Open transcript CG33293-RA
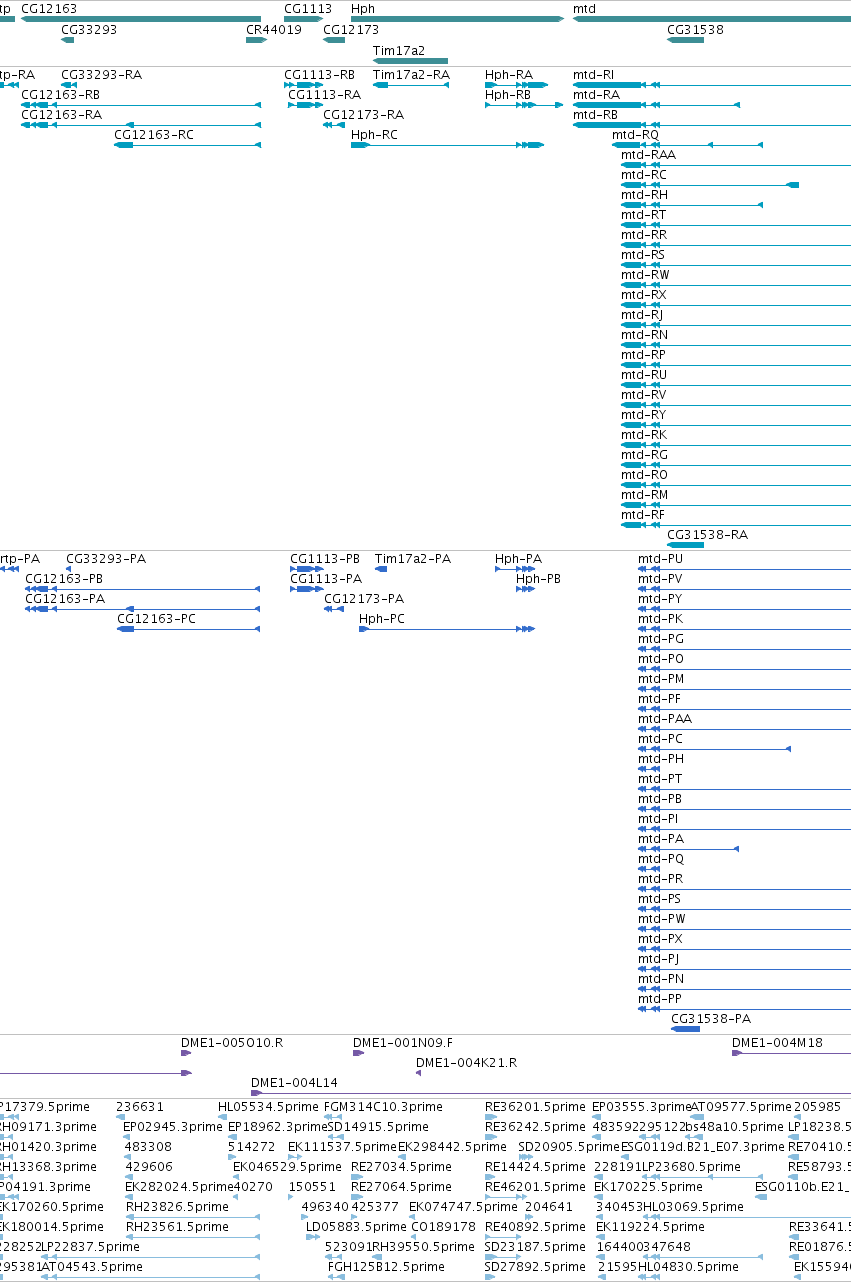851x1282 pixels. pyautogui.click(x=101, y=75)
